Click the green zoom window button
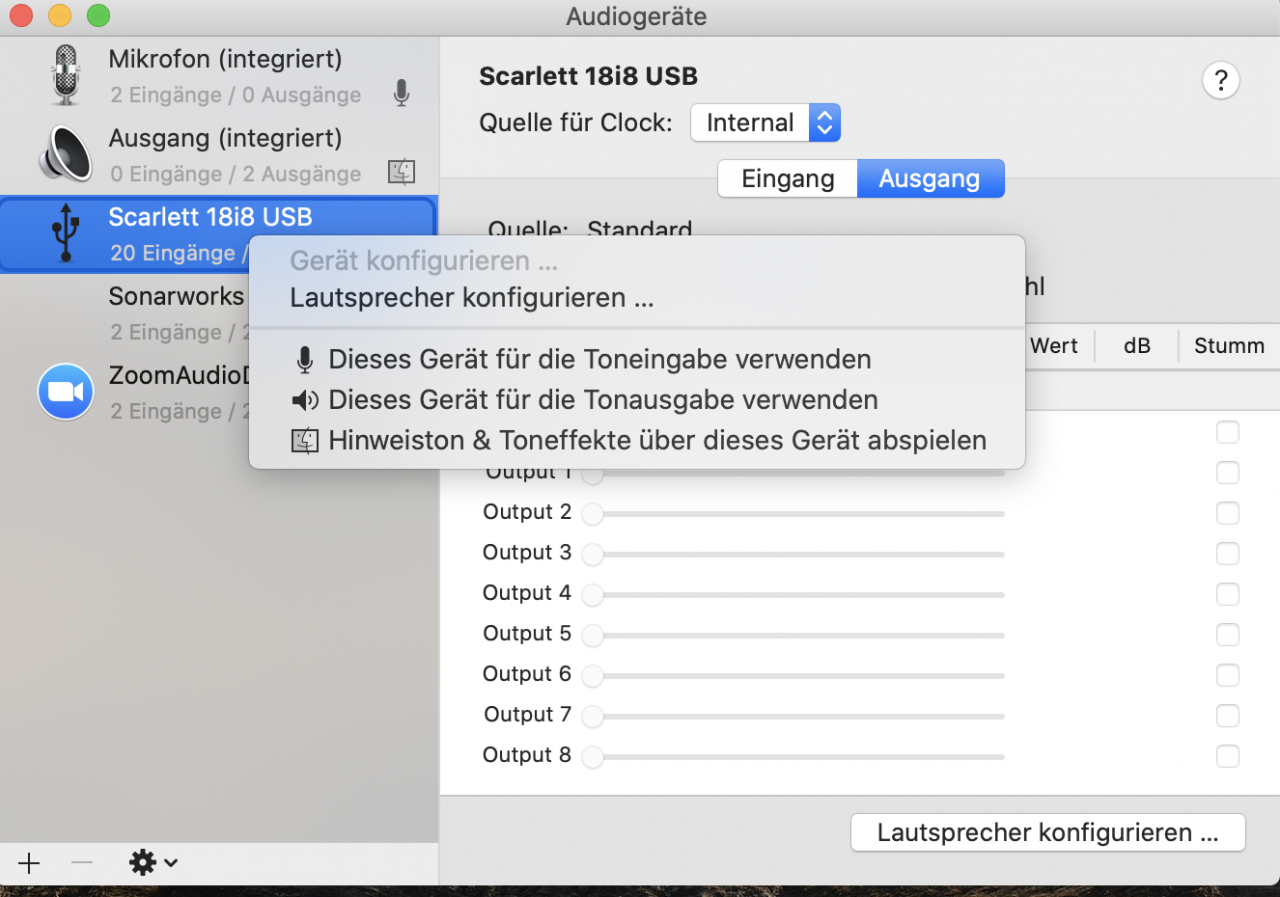The height and width of the screenshot is (897, 1280). [x=98, y=16]
